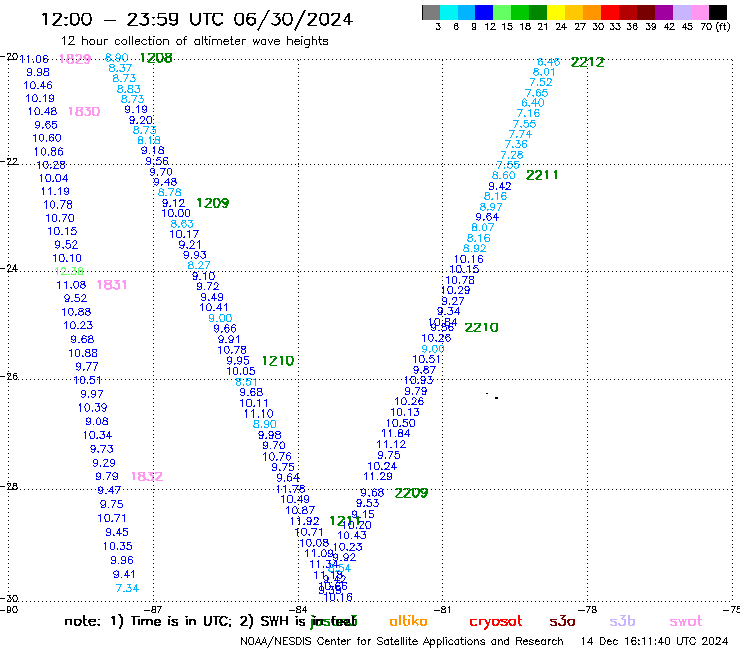
Task: Click the wave height value 8.27
Action: 199,265
